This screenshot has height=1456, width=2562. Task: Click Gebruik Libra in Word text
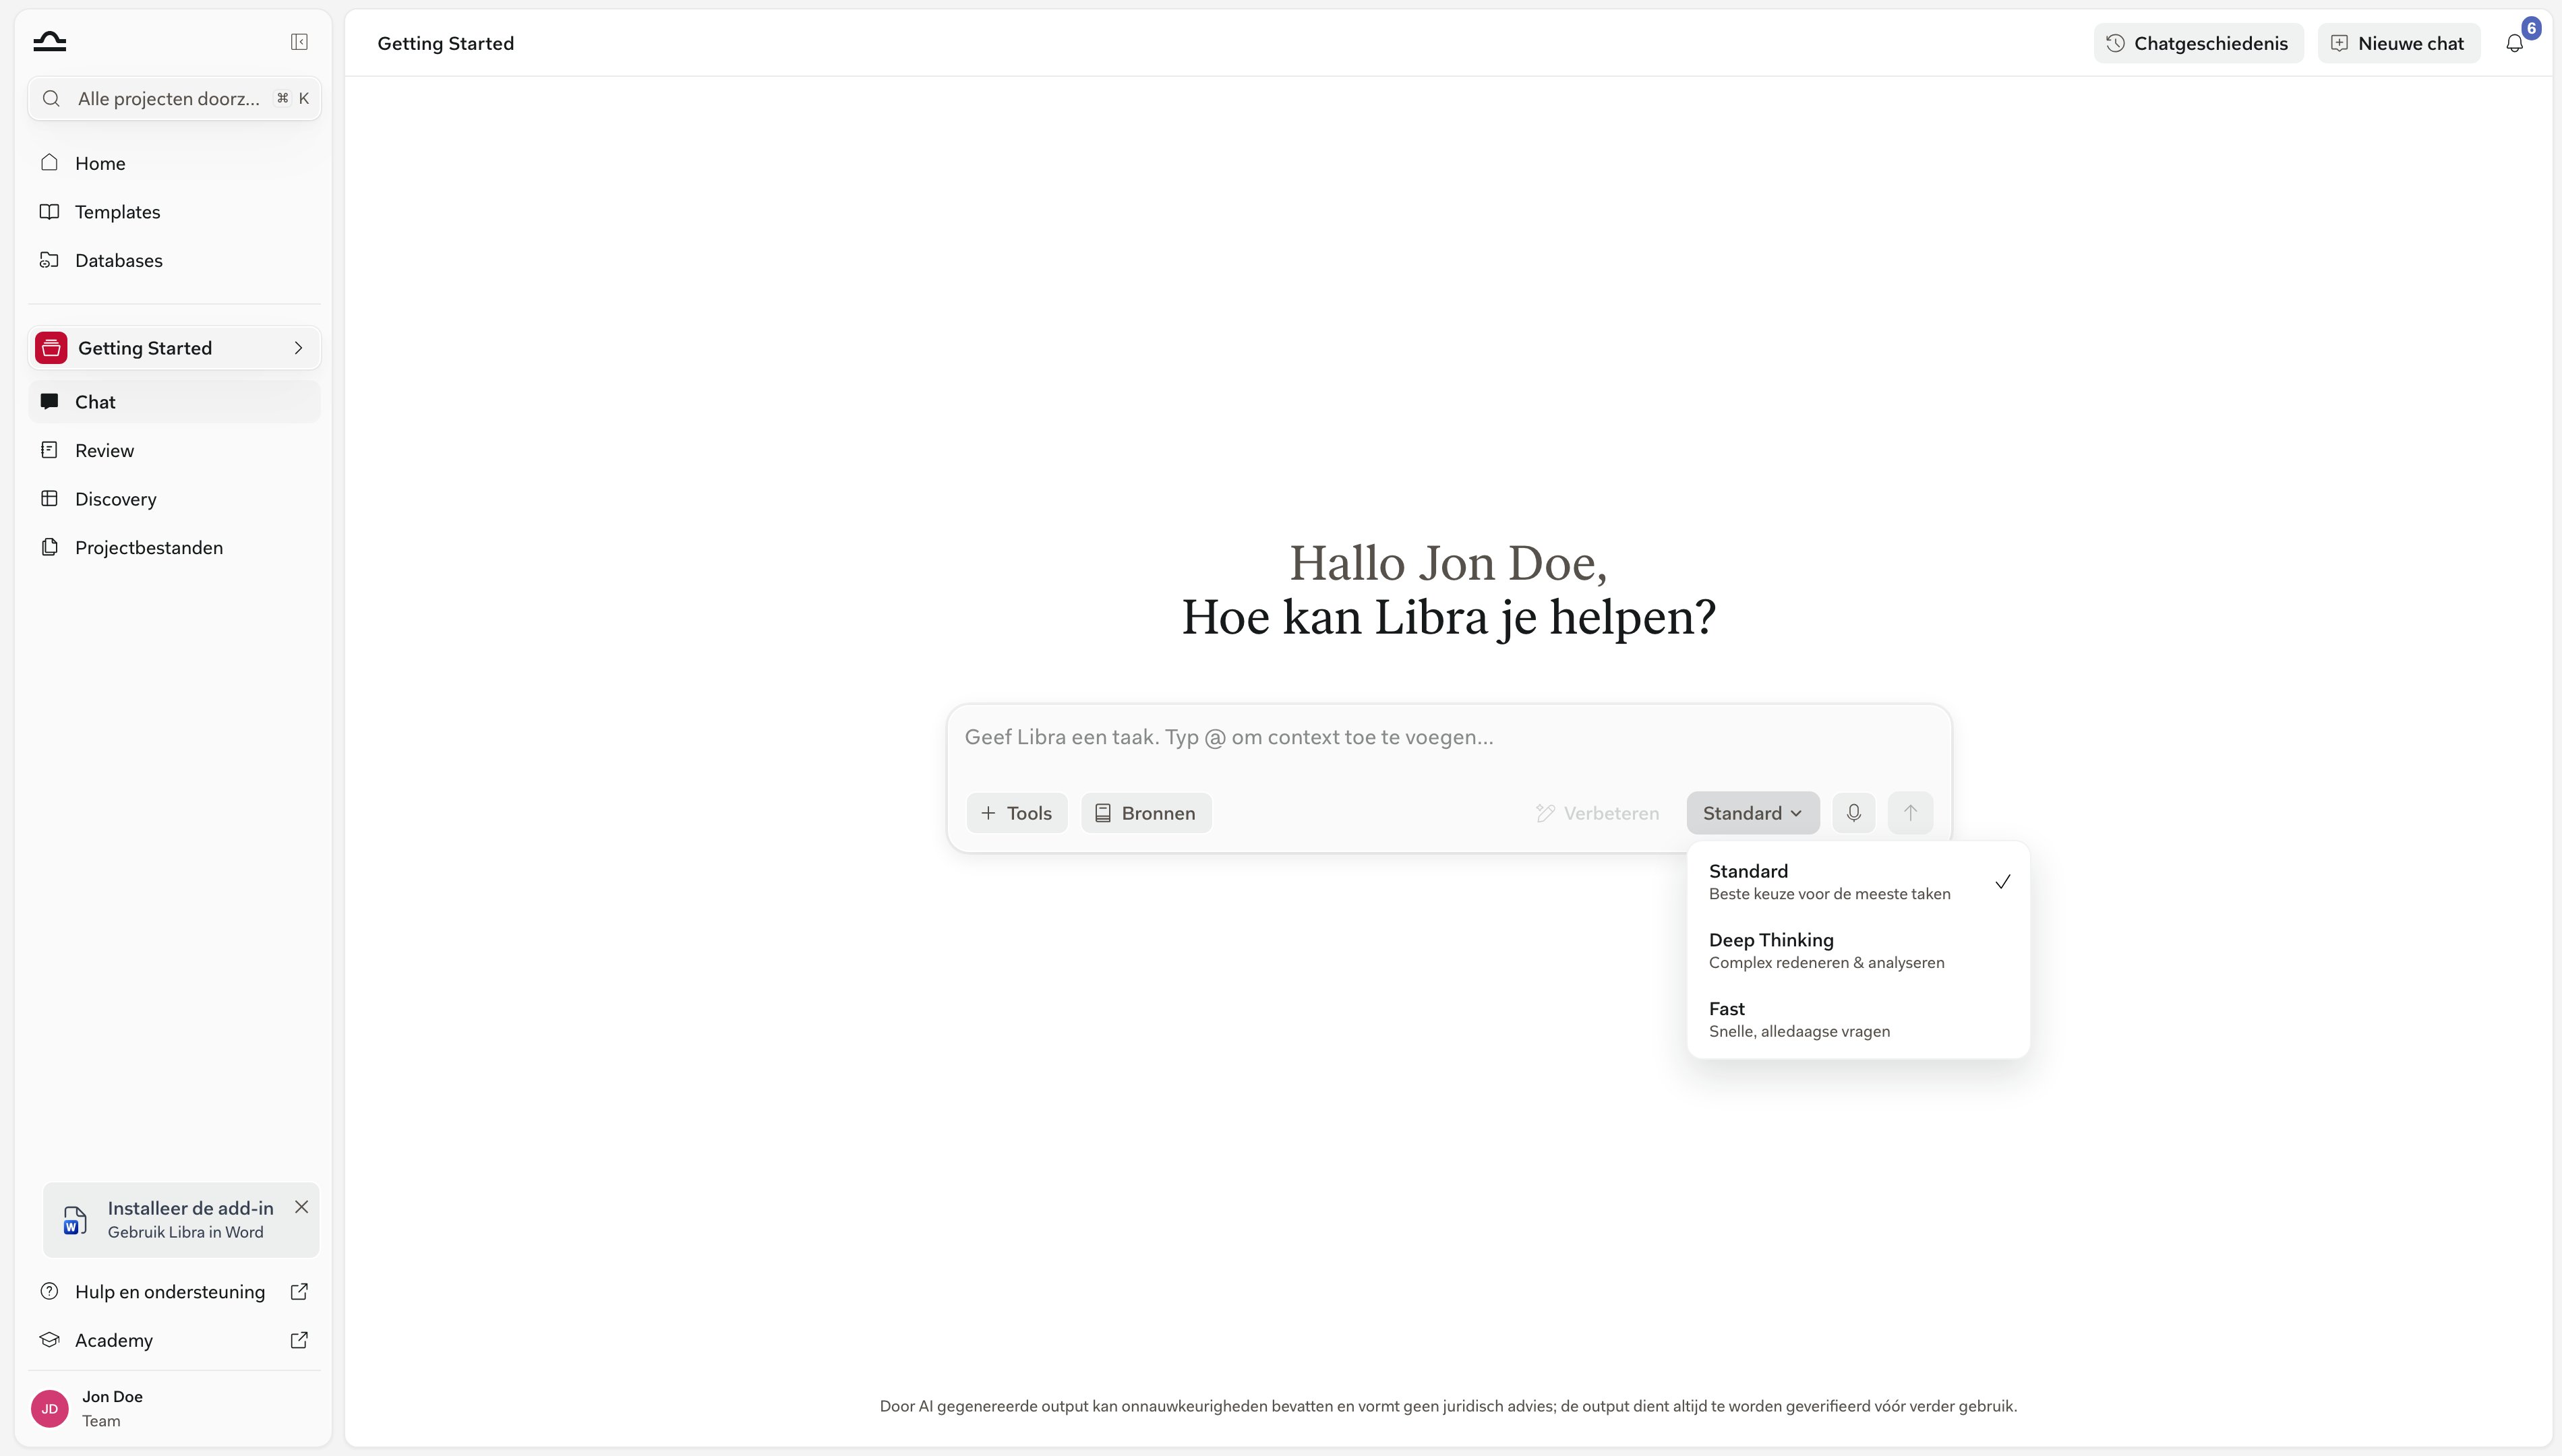tap(186, 1232)
